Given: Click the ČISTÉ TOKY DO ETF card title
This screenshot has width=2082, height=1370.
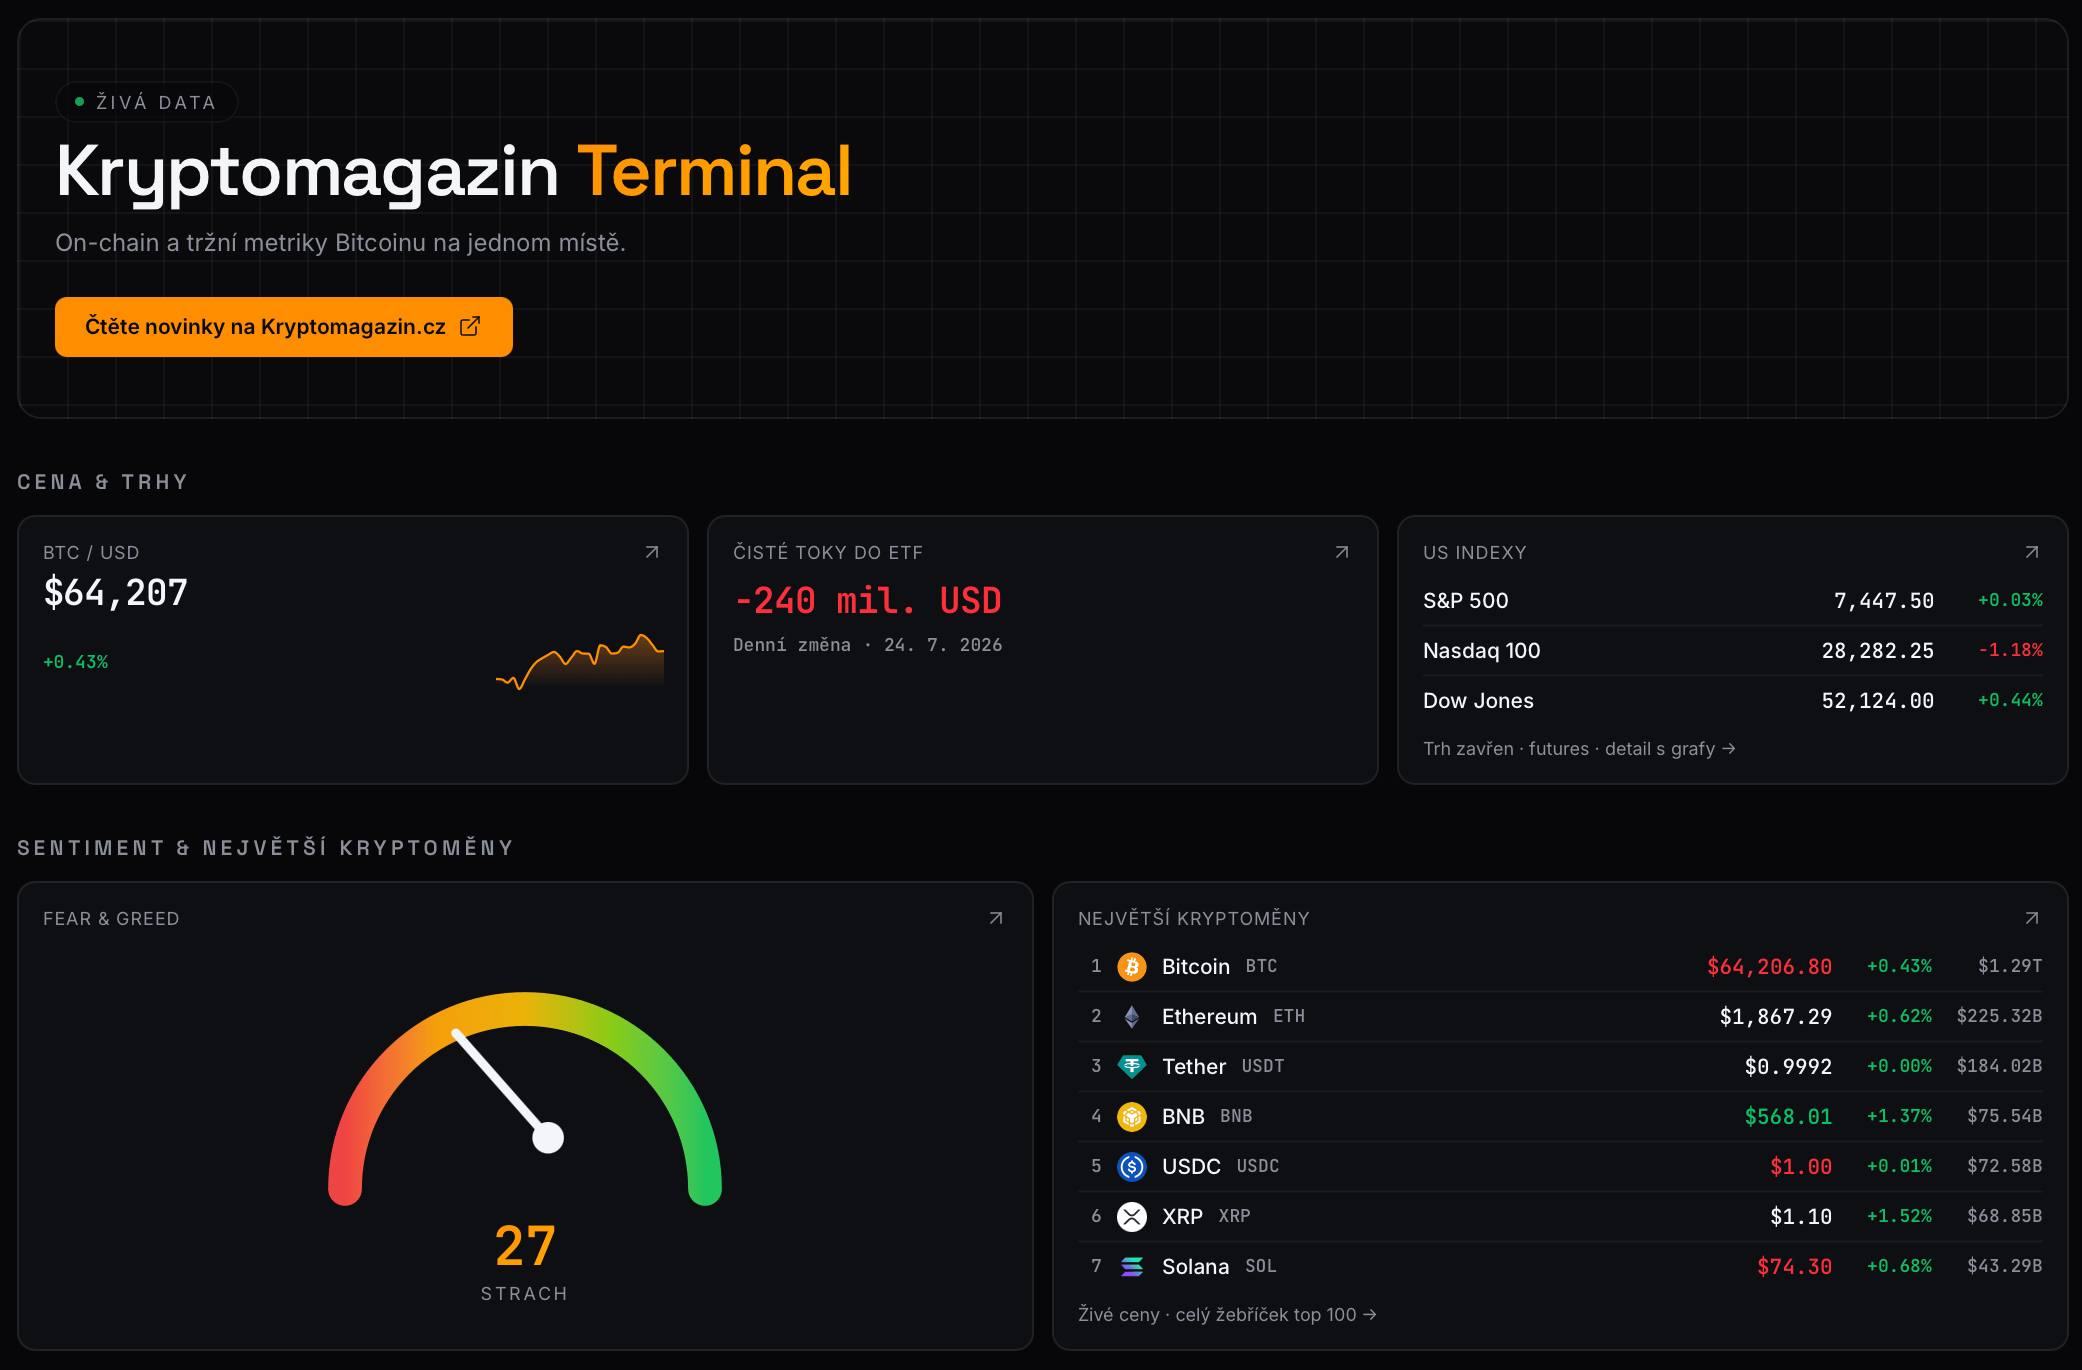Looking at the screenshot, I should click(x=828, y=553).
